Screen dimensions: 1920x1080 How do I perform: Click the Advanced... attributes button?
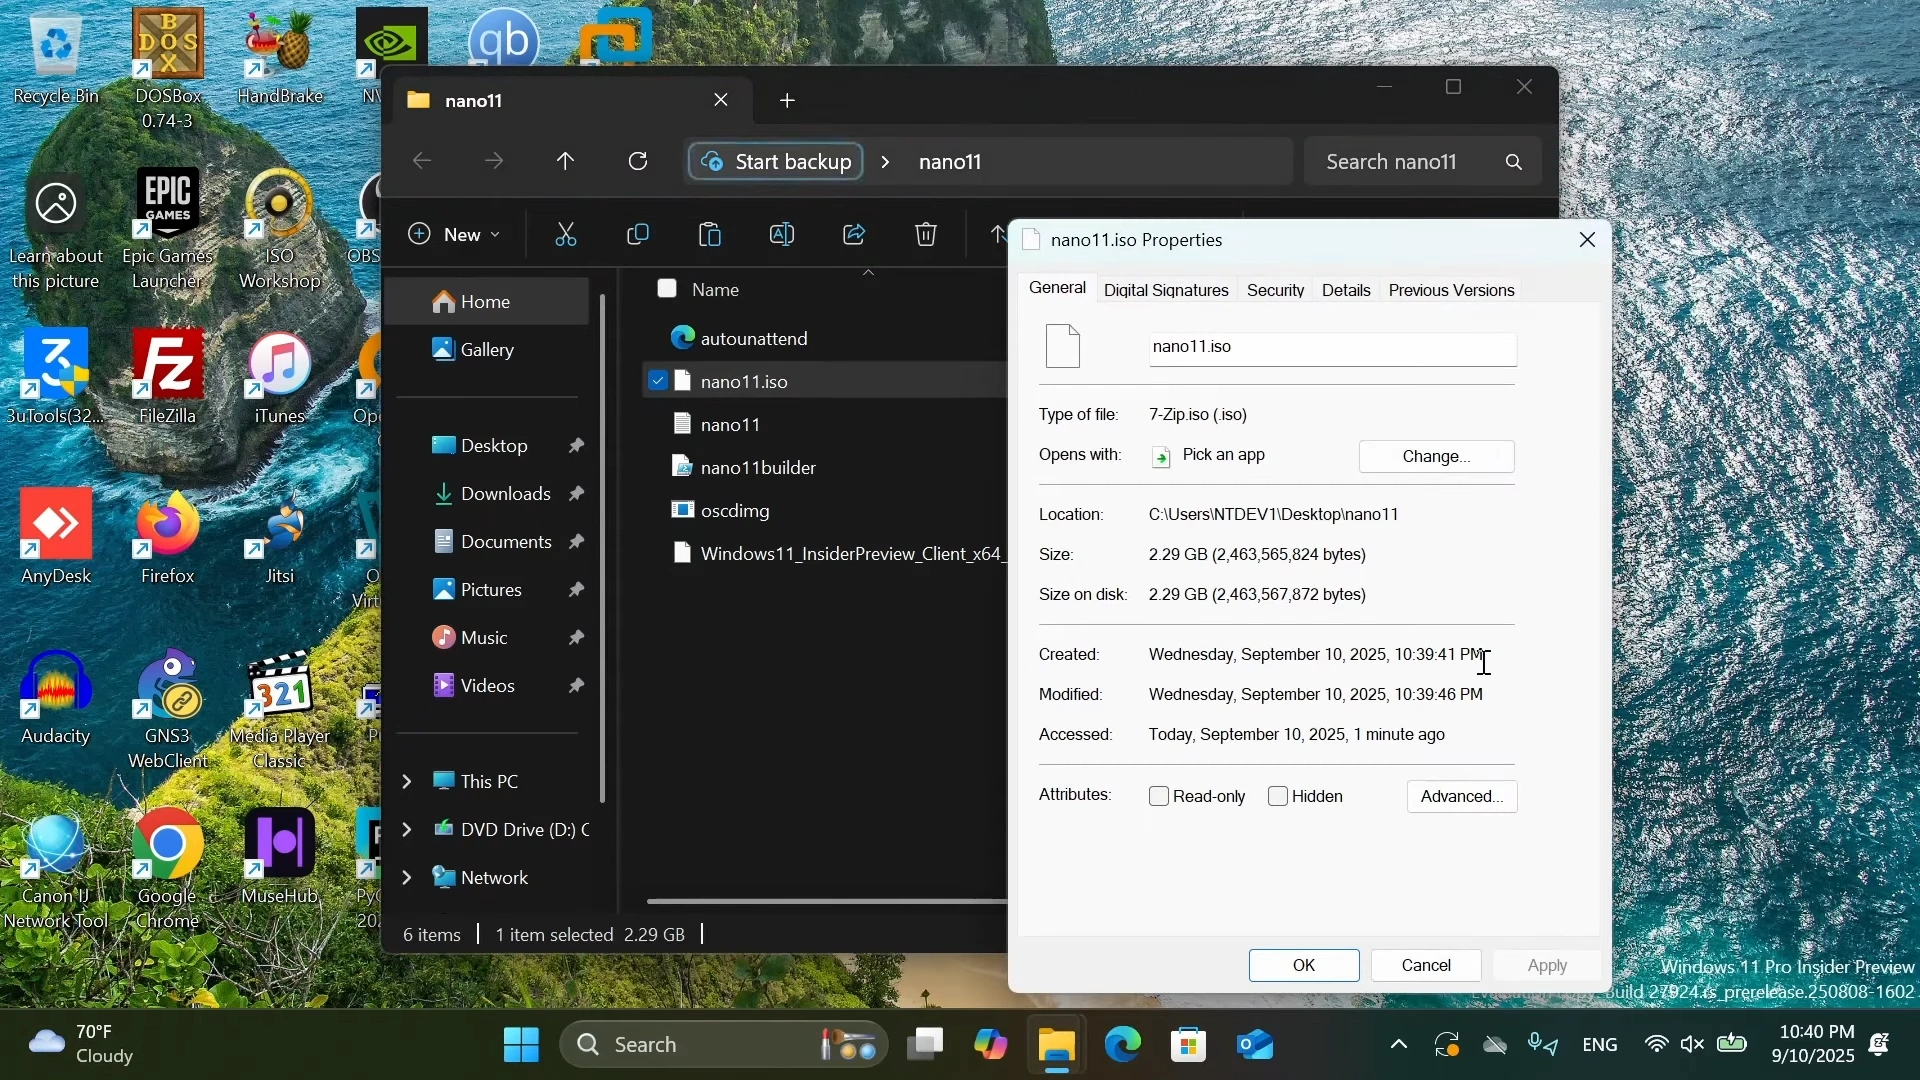pos(1463,798)
